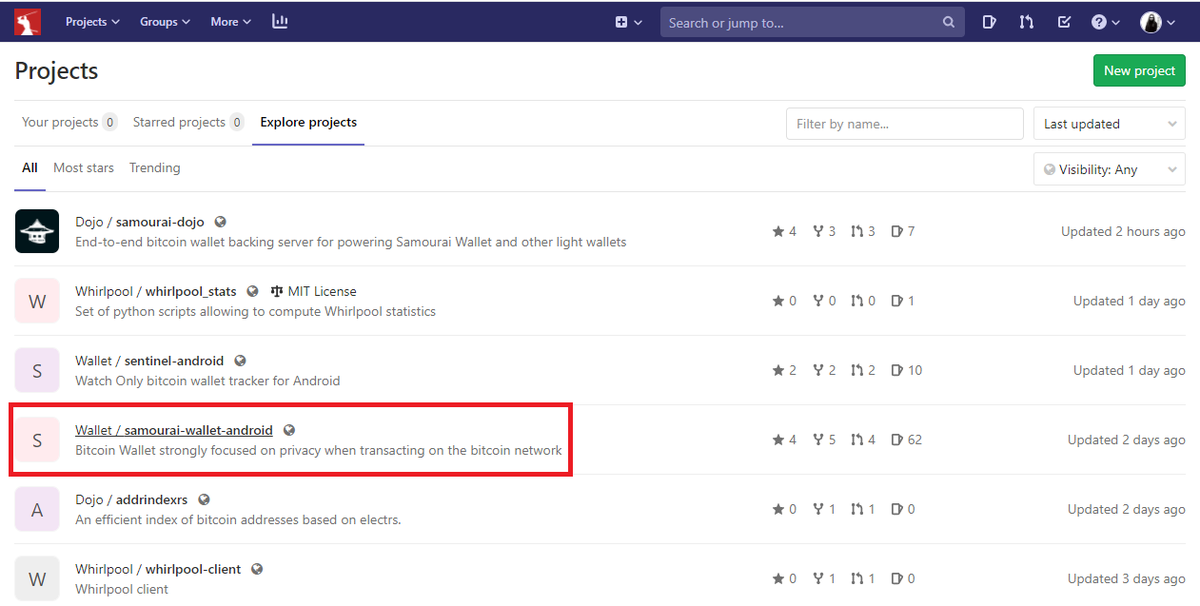Click the star count on samourai-dojo
This screenshot has width=1200, height=606.
[x=784, y=231]
